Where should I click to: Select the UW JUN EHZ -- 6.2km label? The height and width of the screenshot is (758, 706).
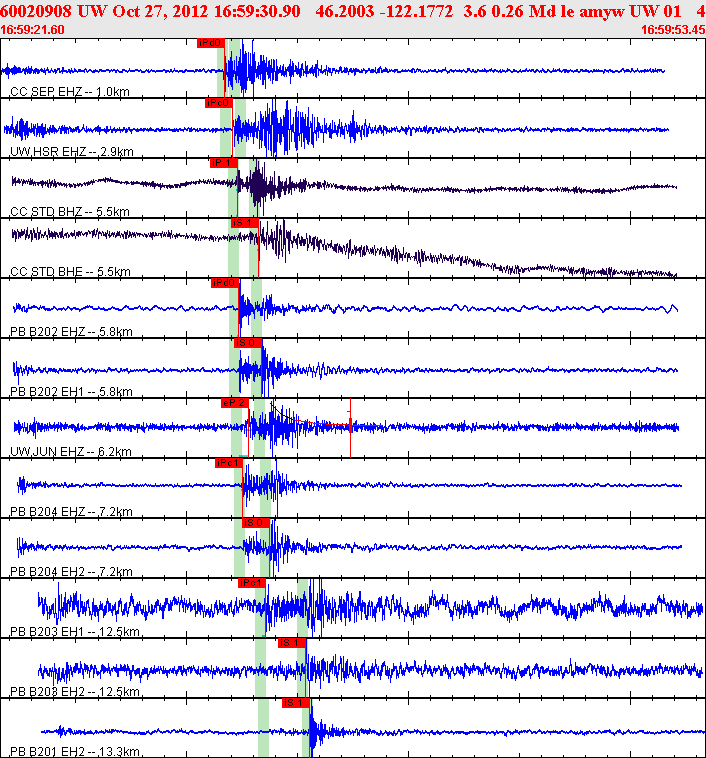click(x=71, y=451)
